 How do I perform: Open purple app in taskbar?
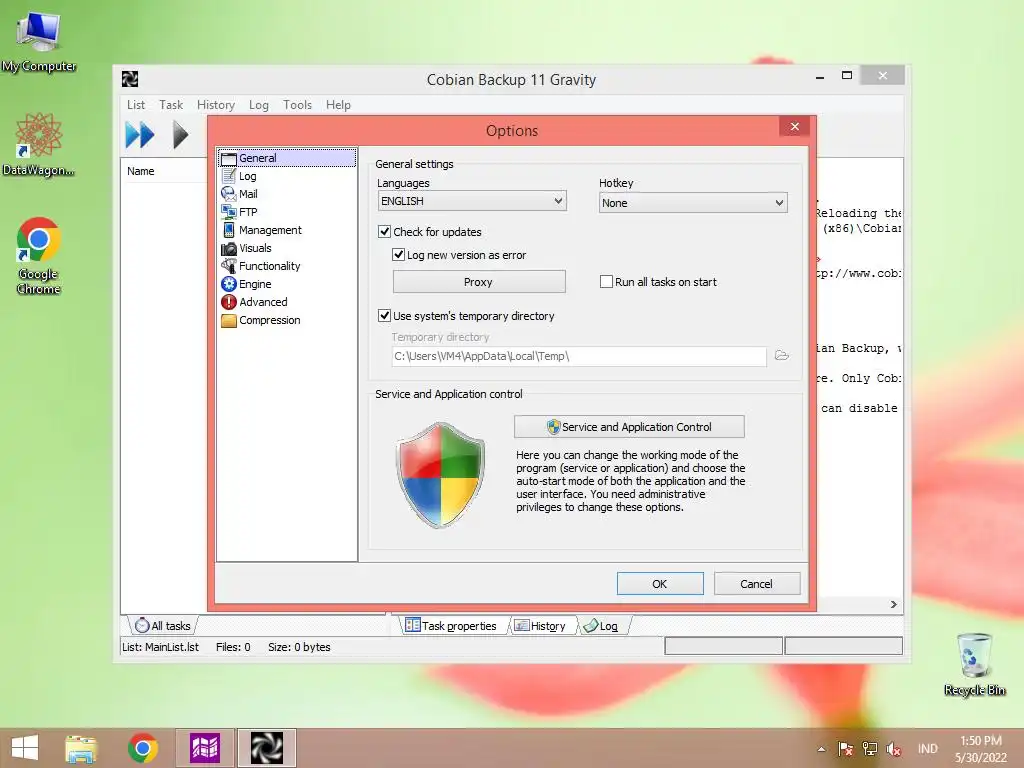tap(204, 748)
